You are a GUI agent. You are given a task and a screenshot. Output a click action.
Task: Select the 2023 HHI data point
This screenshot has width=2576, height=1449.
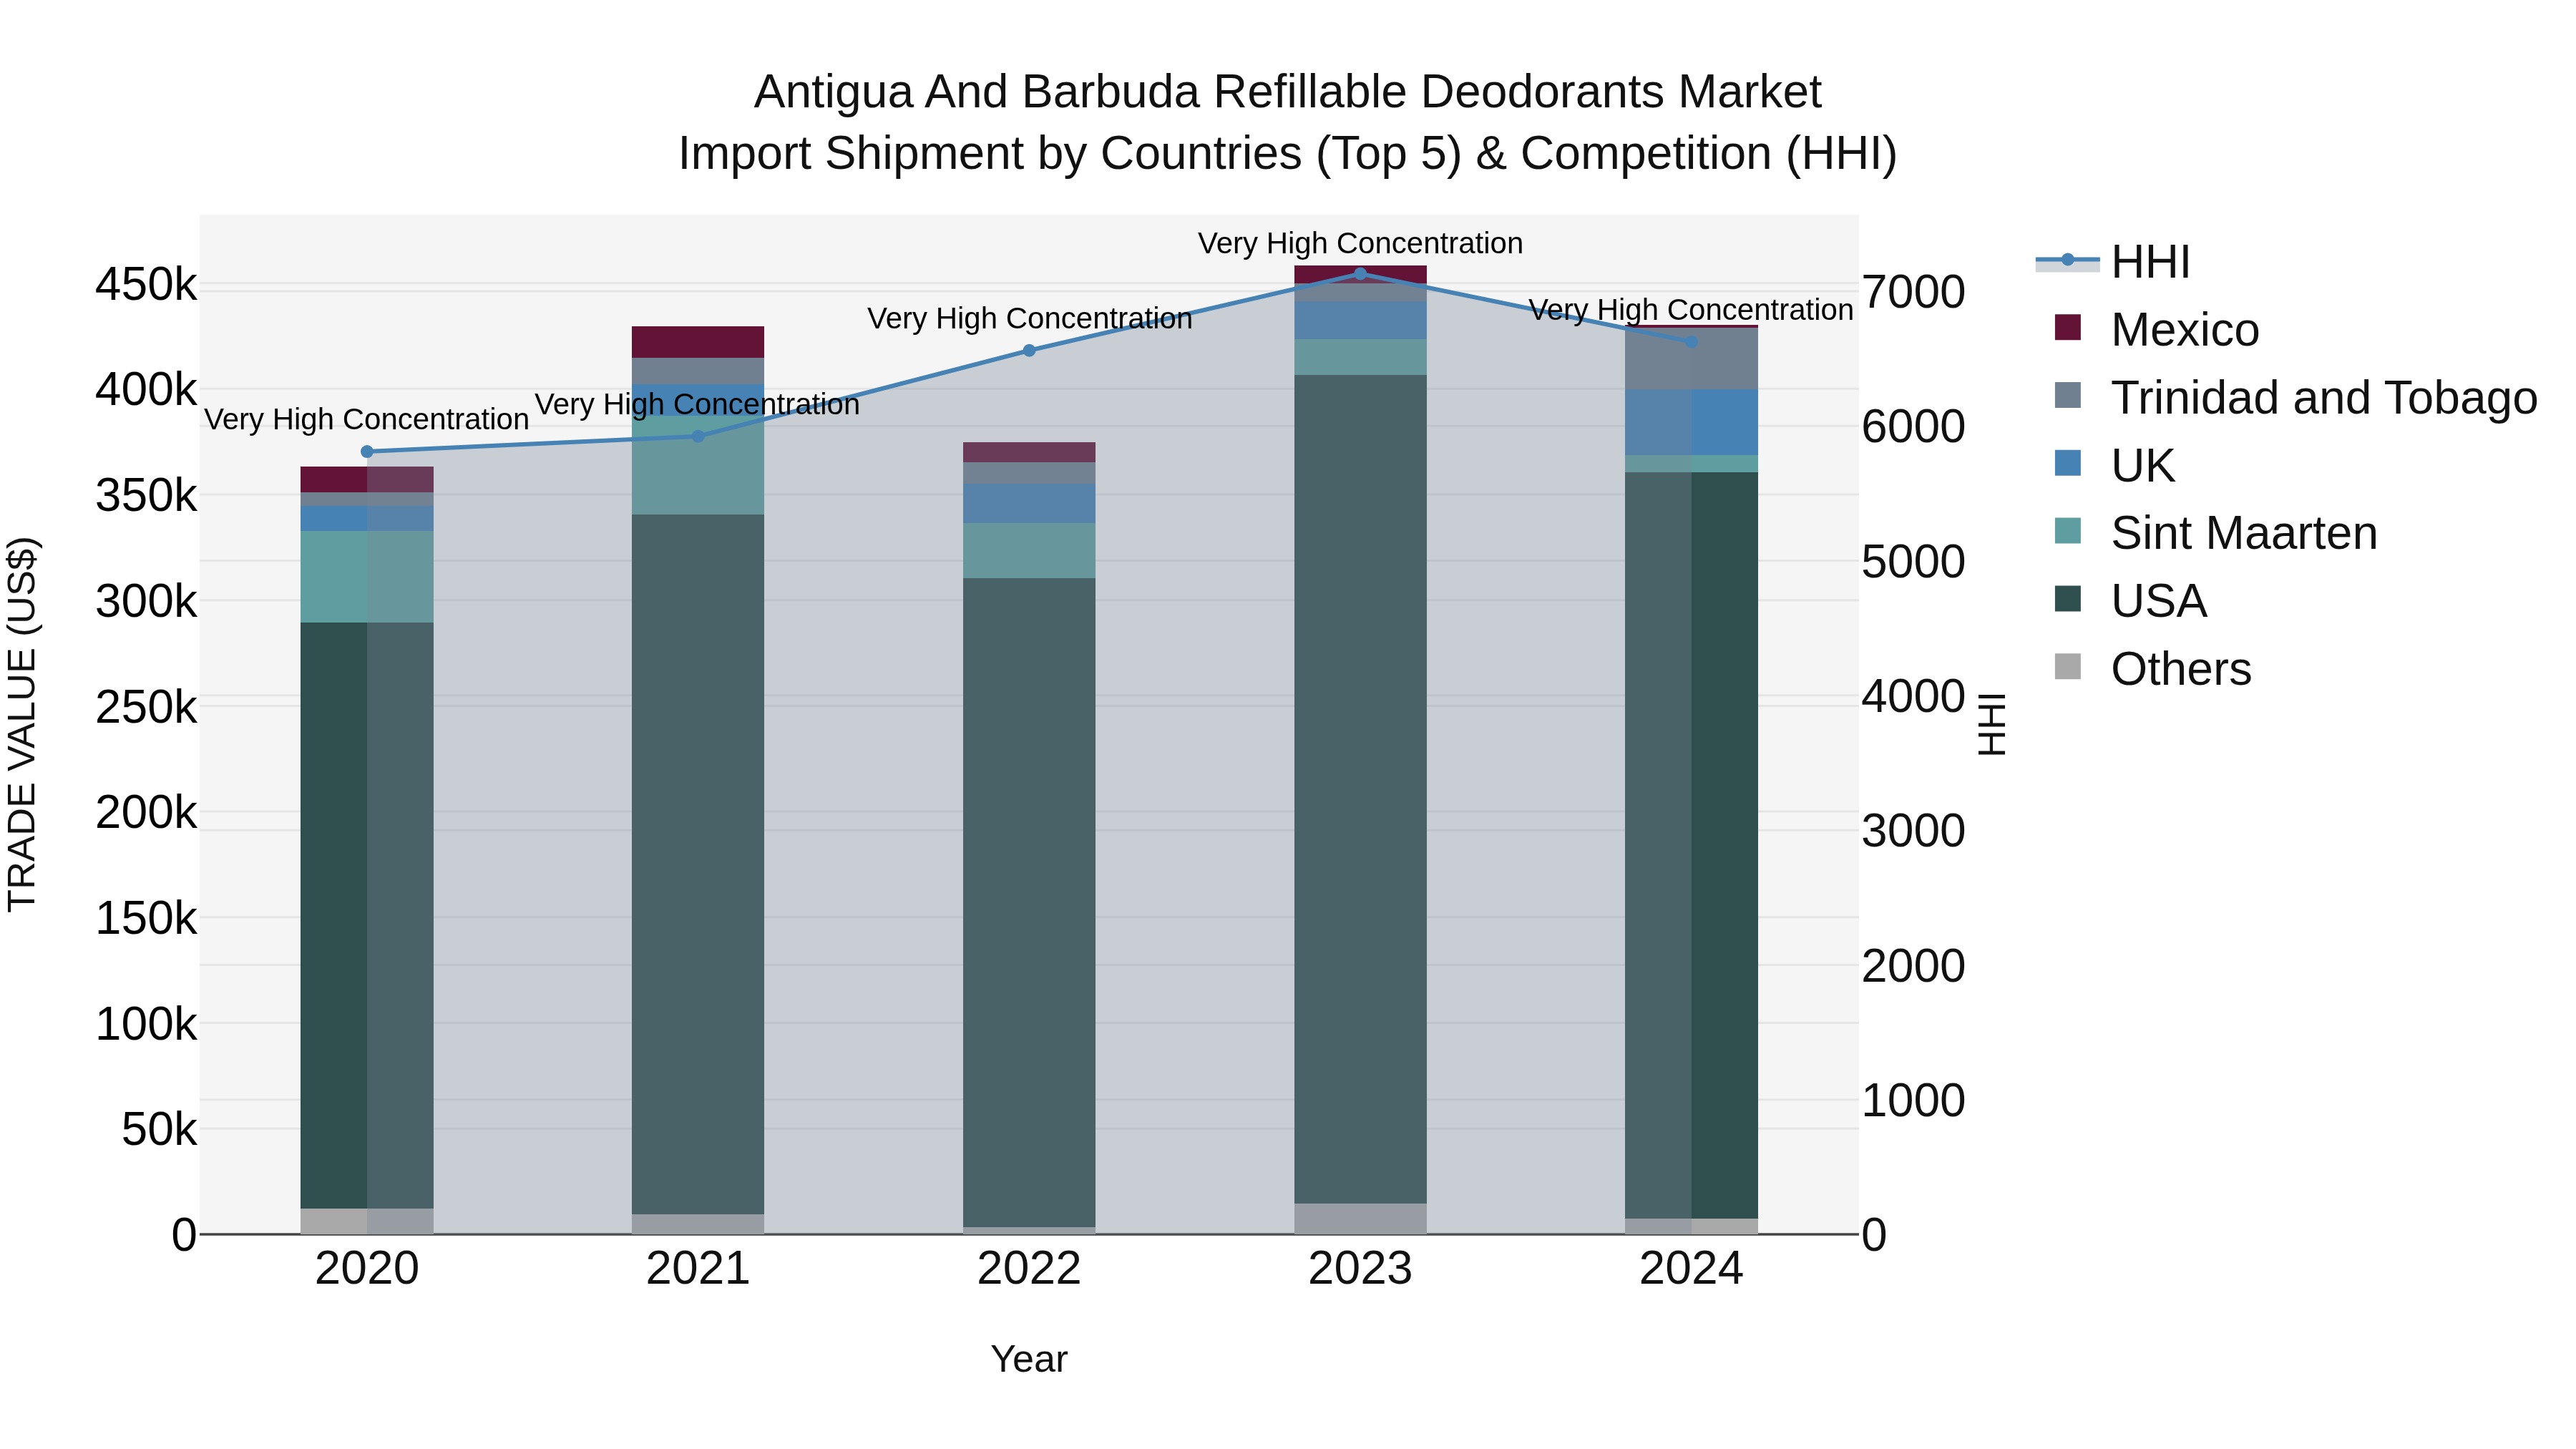1360,273
